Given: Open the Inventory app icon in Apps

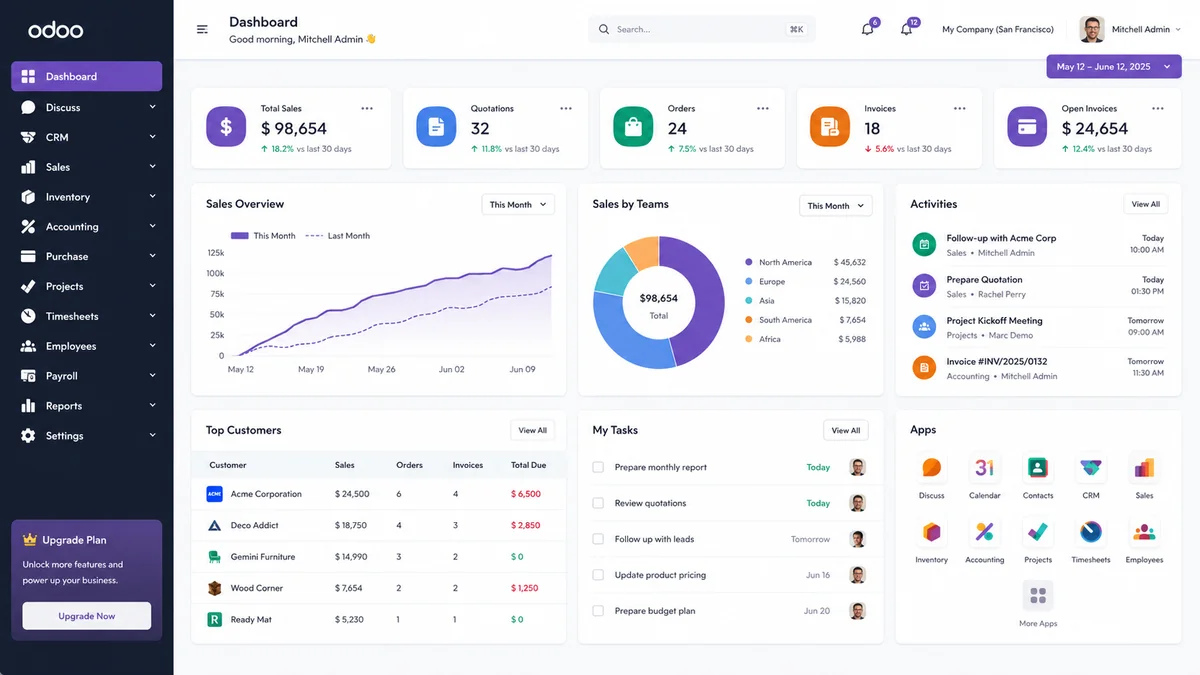Looking at the screenshot, I should point(931,532).
